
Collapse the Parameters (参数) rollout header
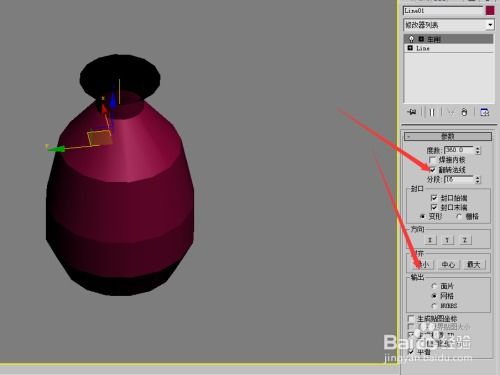[448, 136]
